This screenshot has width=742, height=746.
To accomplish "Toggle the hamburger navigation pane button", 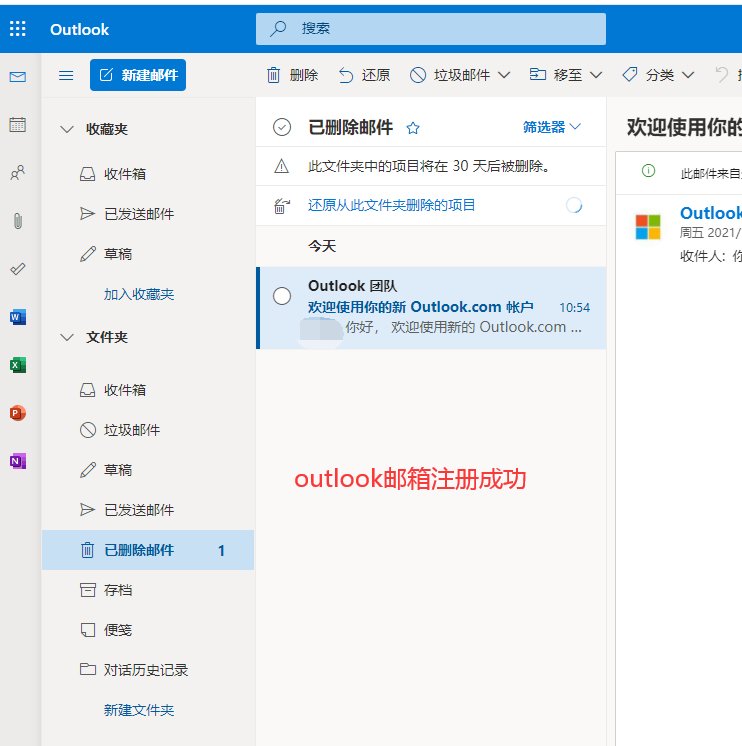I will pyautogui.click(x=66, y=75).
